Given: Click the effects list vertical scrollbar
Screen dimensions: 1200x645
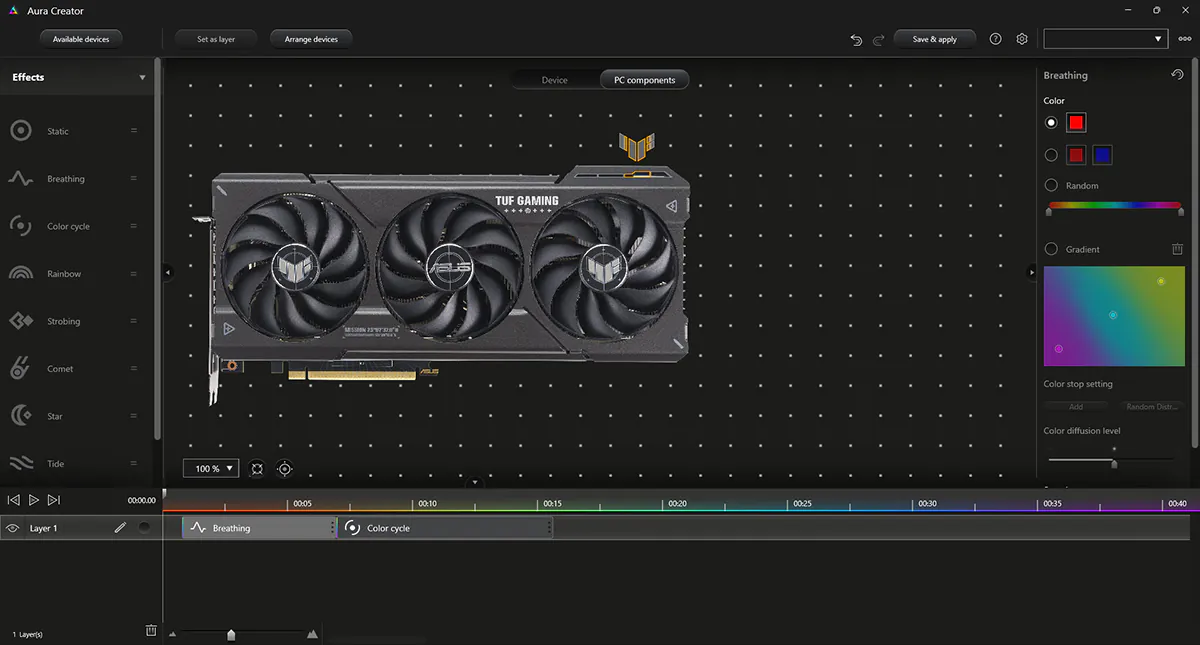Looking at the screenshot, I should pyautogui.click(x=157, y=250).
